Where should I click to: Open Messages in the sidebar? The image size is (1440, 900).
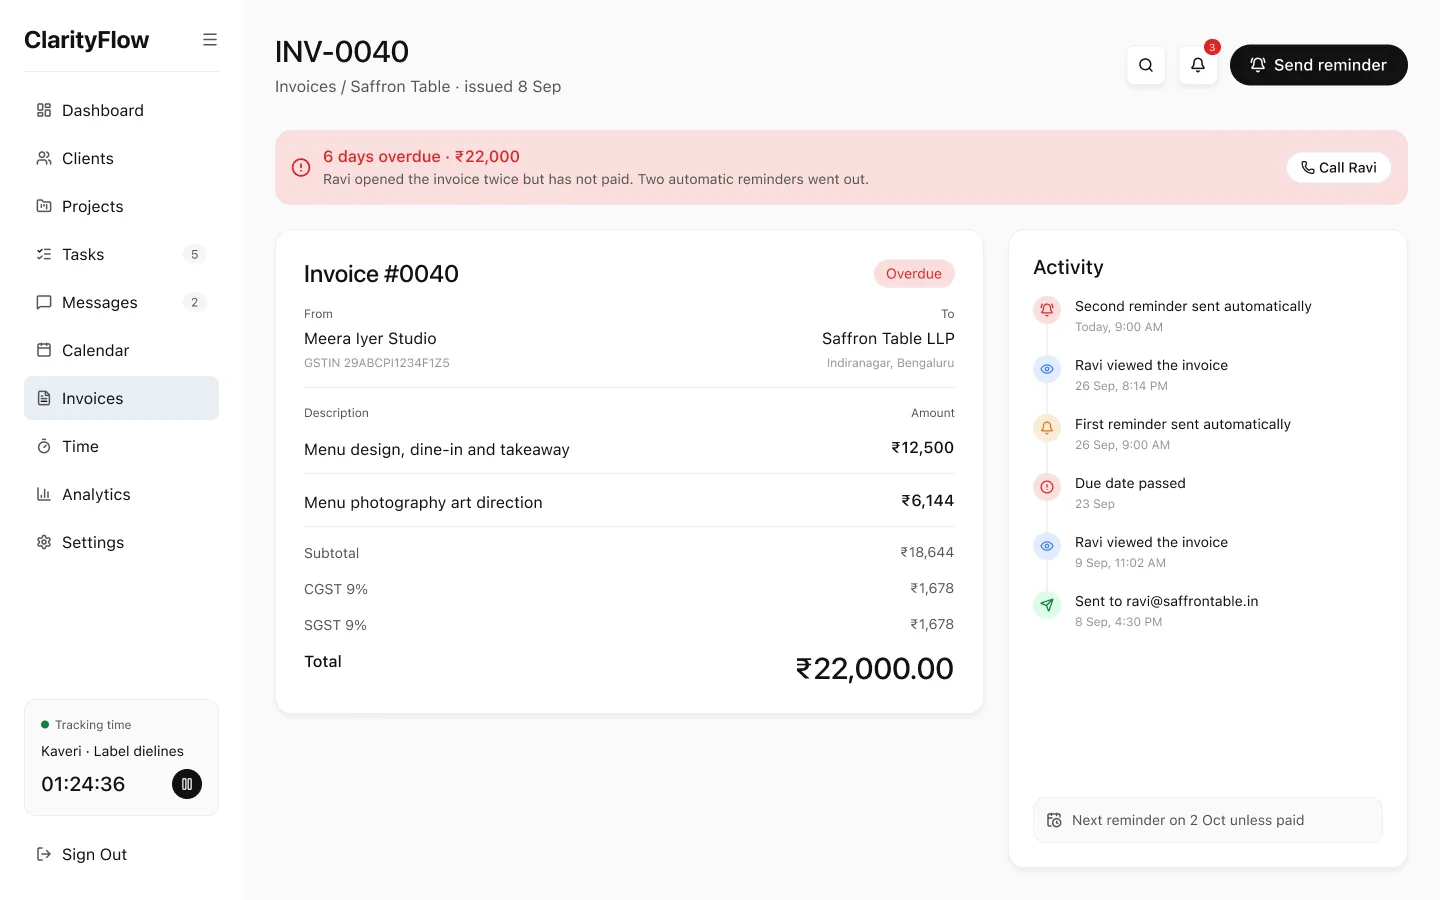pyautogui.click(x=121, y=302)
